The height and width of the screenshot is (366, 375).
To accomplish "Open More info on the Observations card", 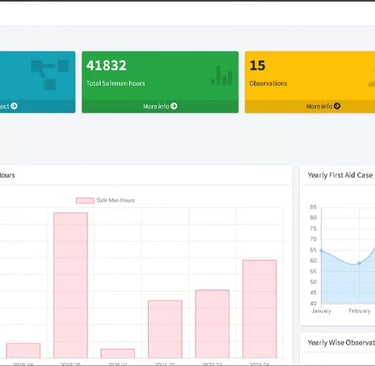I will tap(323, 106).
